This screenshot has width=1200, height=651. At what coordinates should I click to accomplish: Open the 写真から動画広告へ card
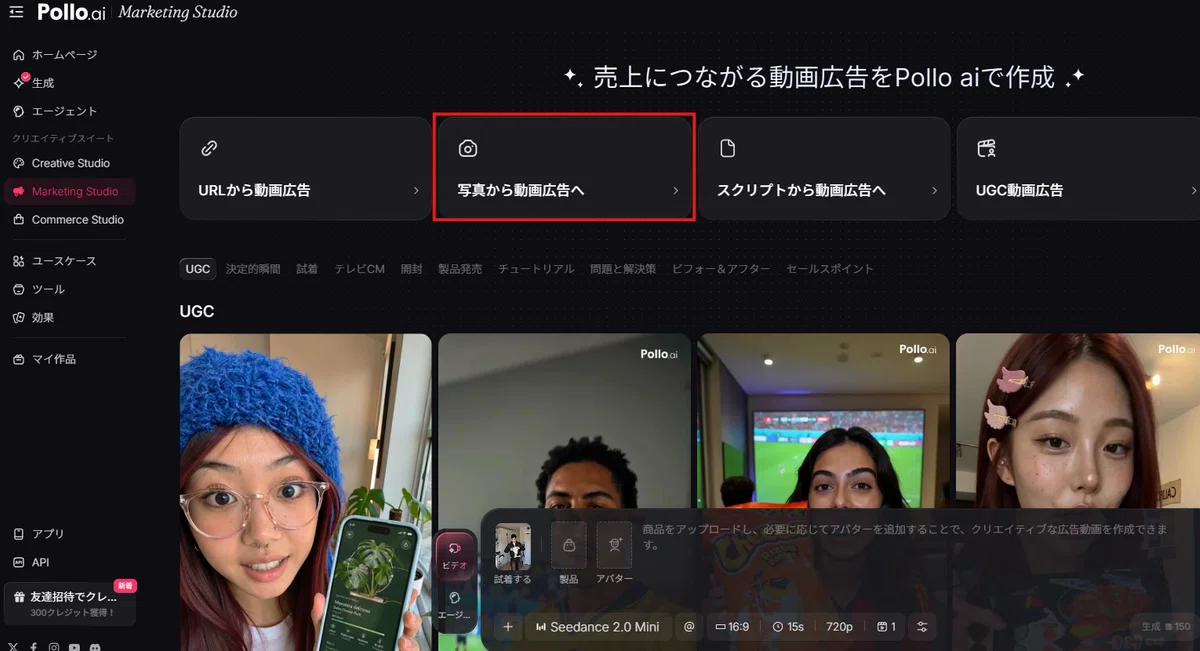[x=564, y=168]
